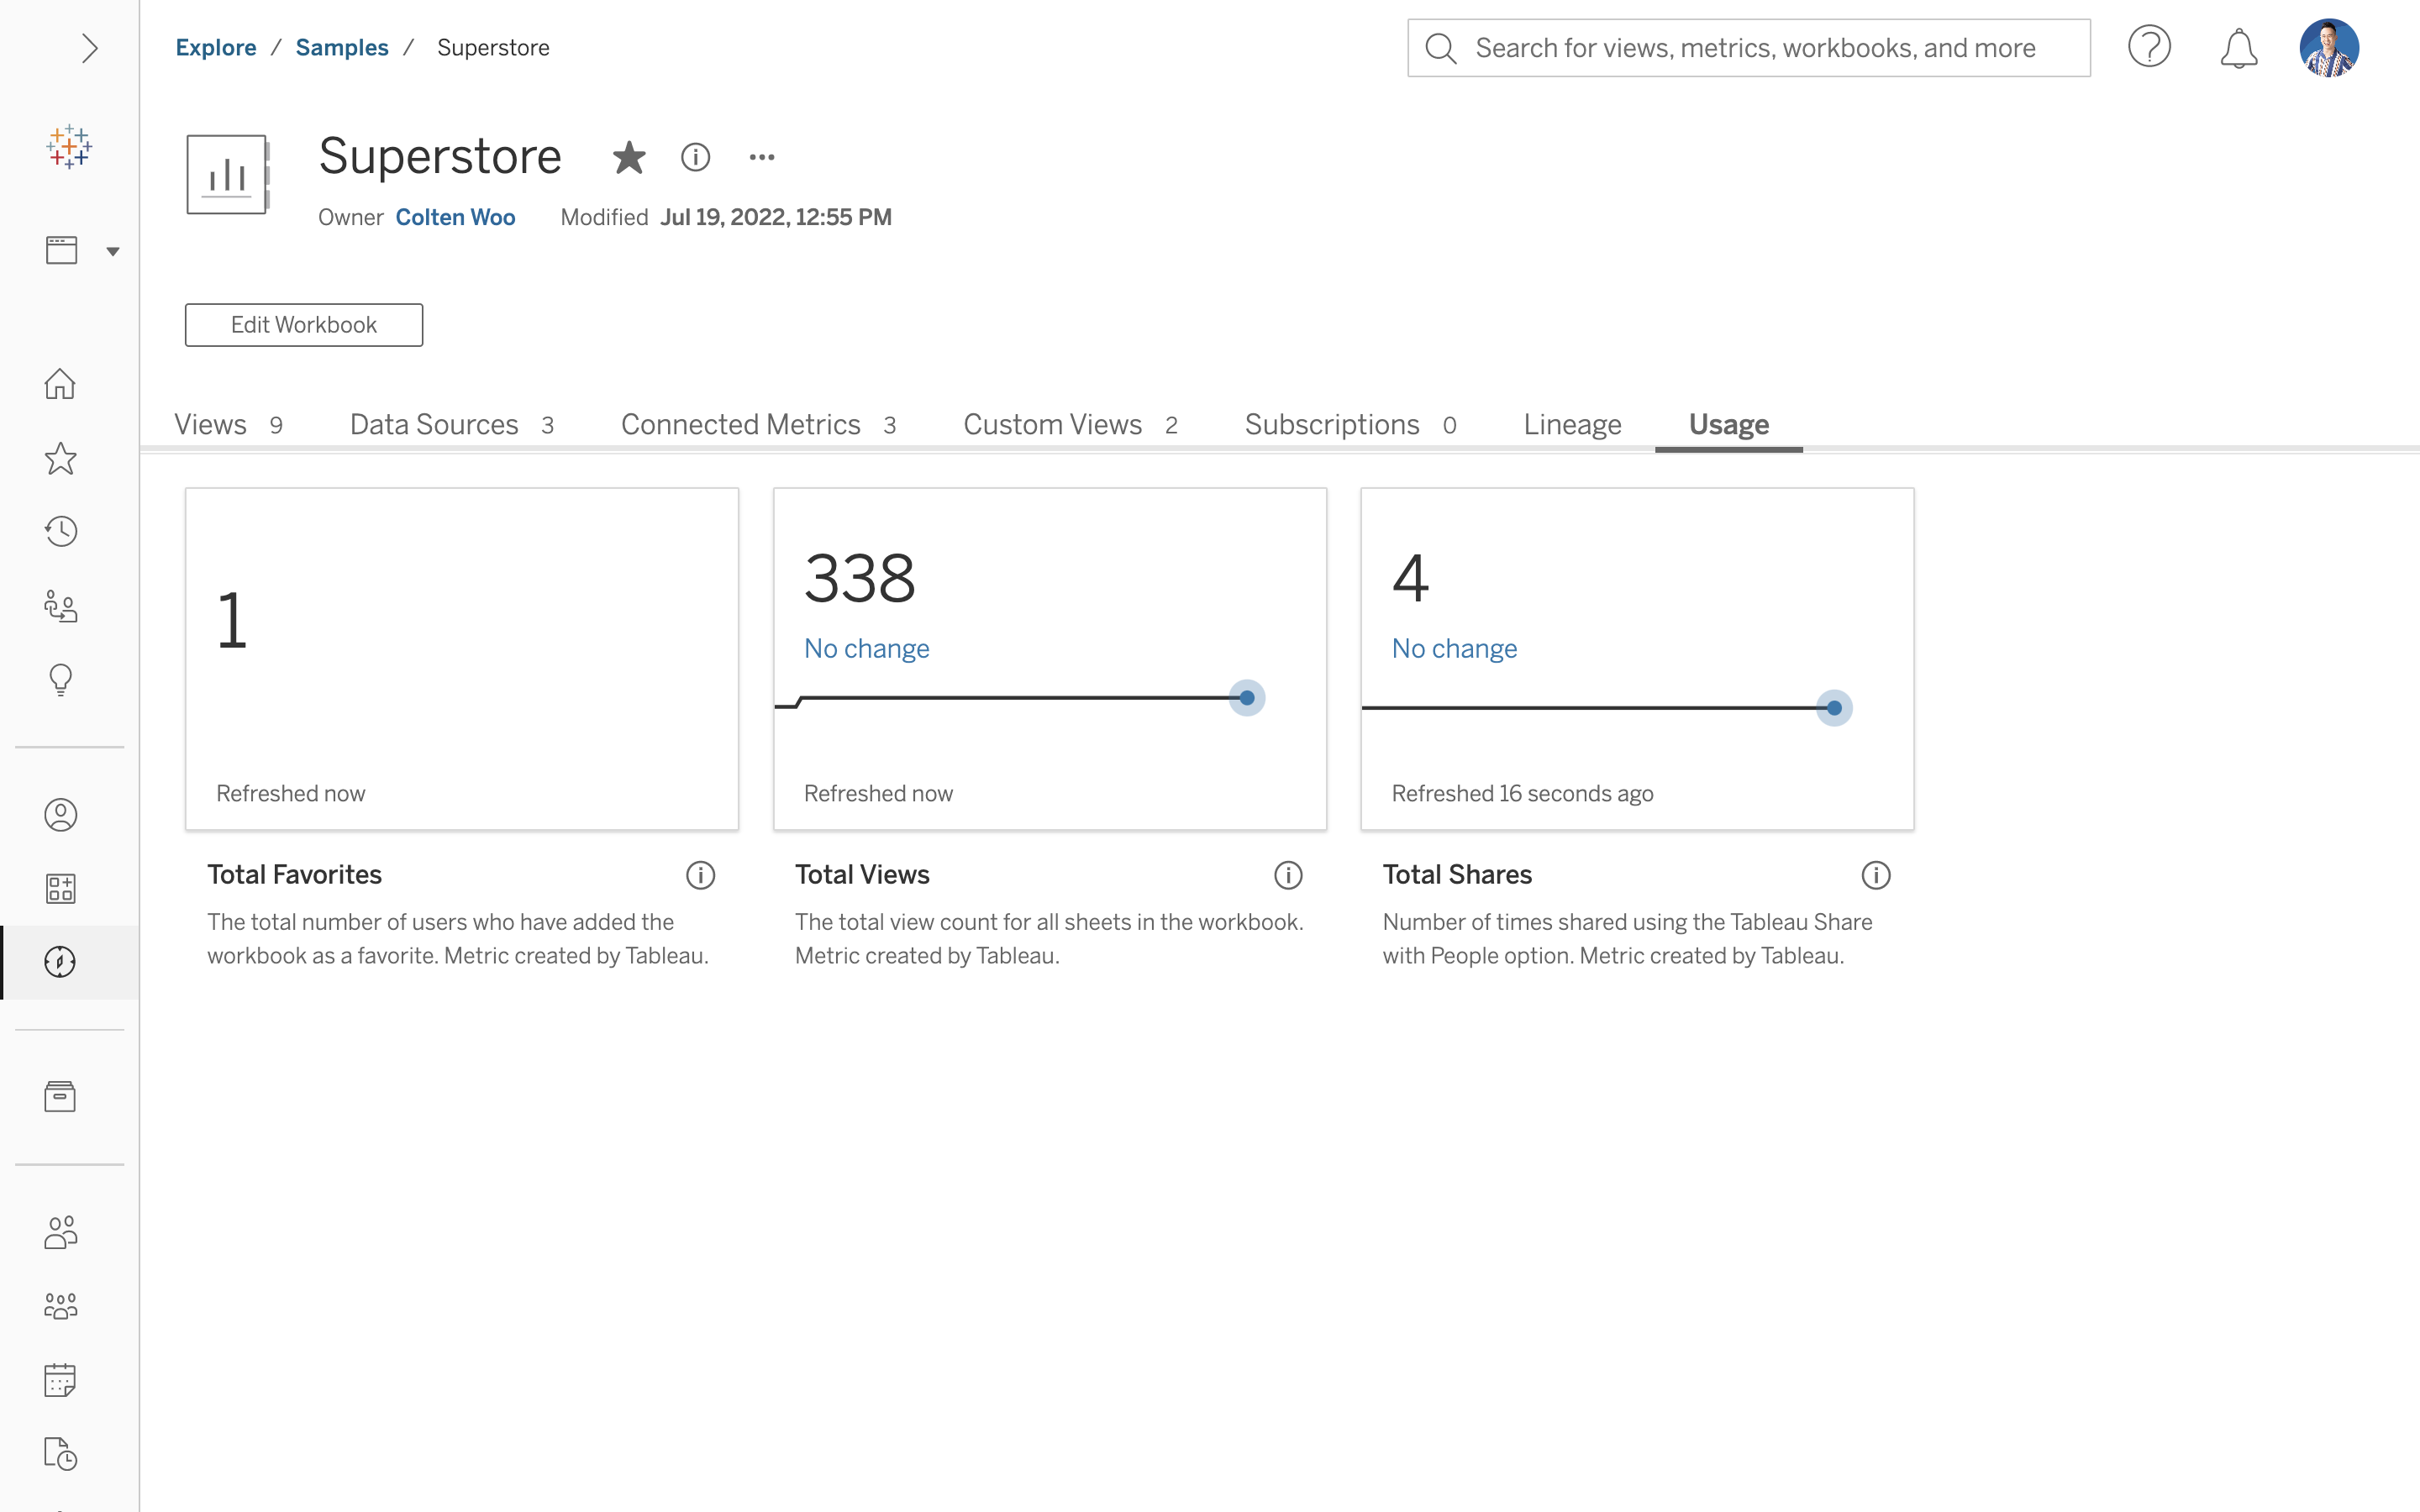Click the Superstore workbook thumbnail icon
The width and height of the screenshot is (2420, 1512).
(228, 174)
